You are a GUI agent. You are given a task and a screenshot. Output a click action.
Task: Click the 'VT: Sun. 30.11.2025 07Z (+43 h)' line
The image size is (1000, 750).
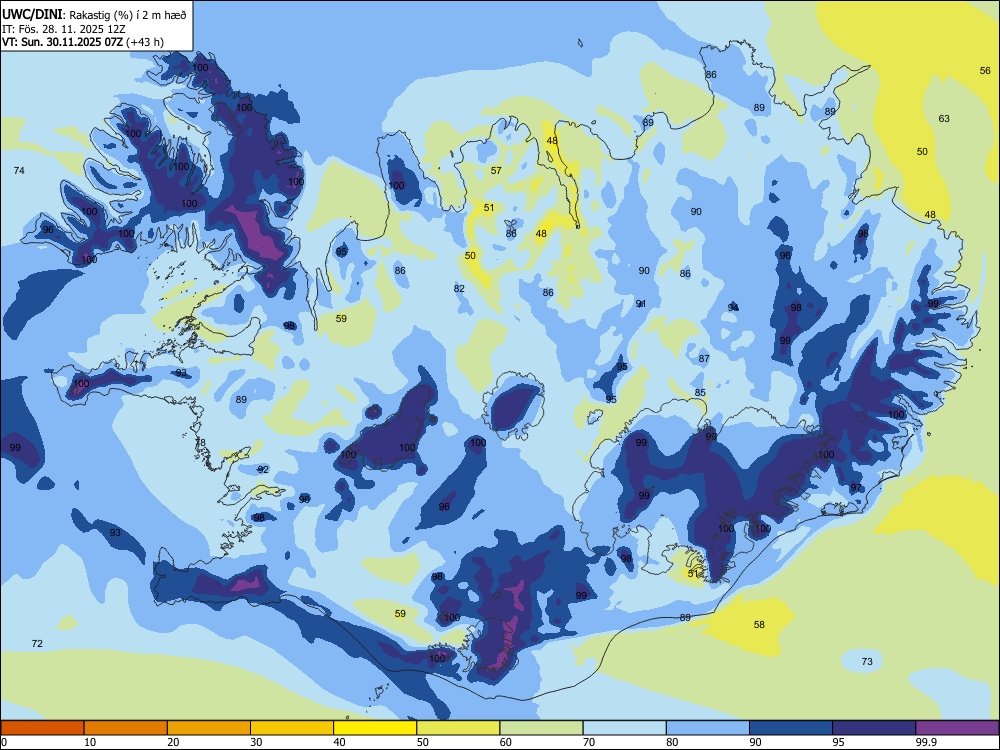click(83, 42)
